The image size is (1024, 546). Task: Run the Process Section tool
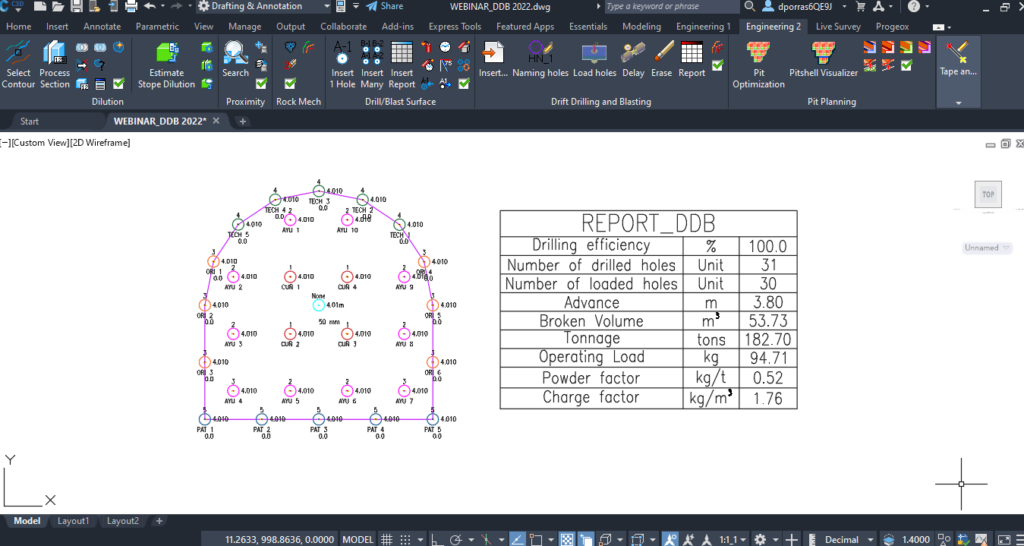click(x=55, y=64)
